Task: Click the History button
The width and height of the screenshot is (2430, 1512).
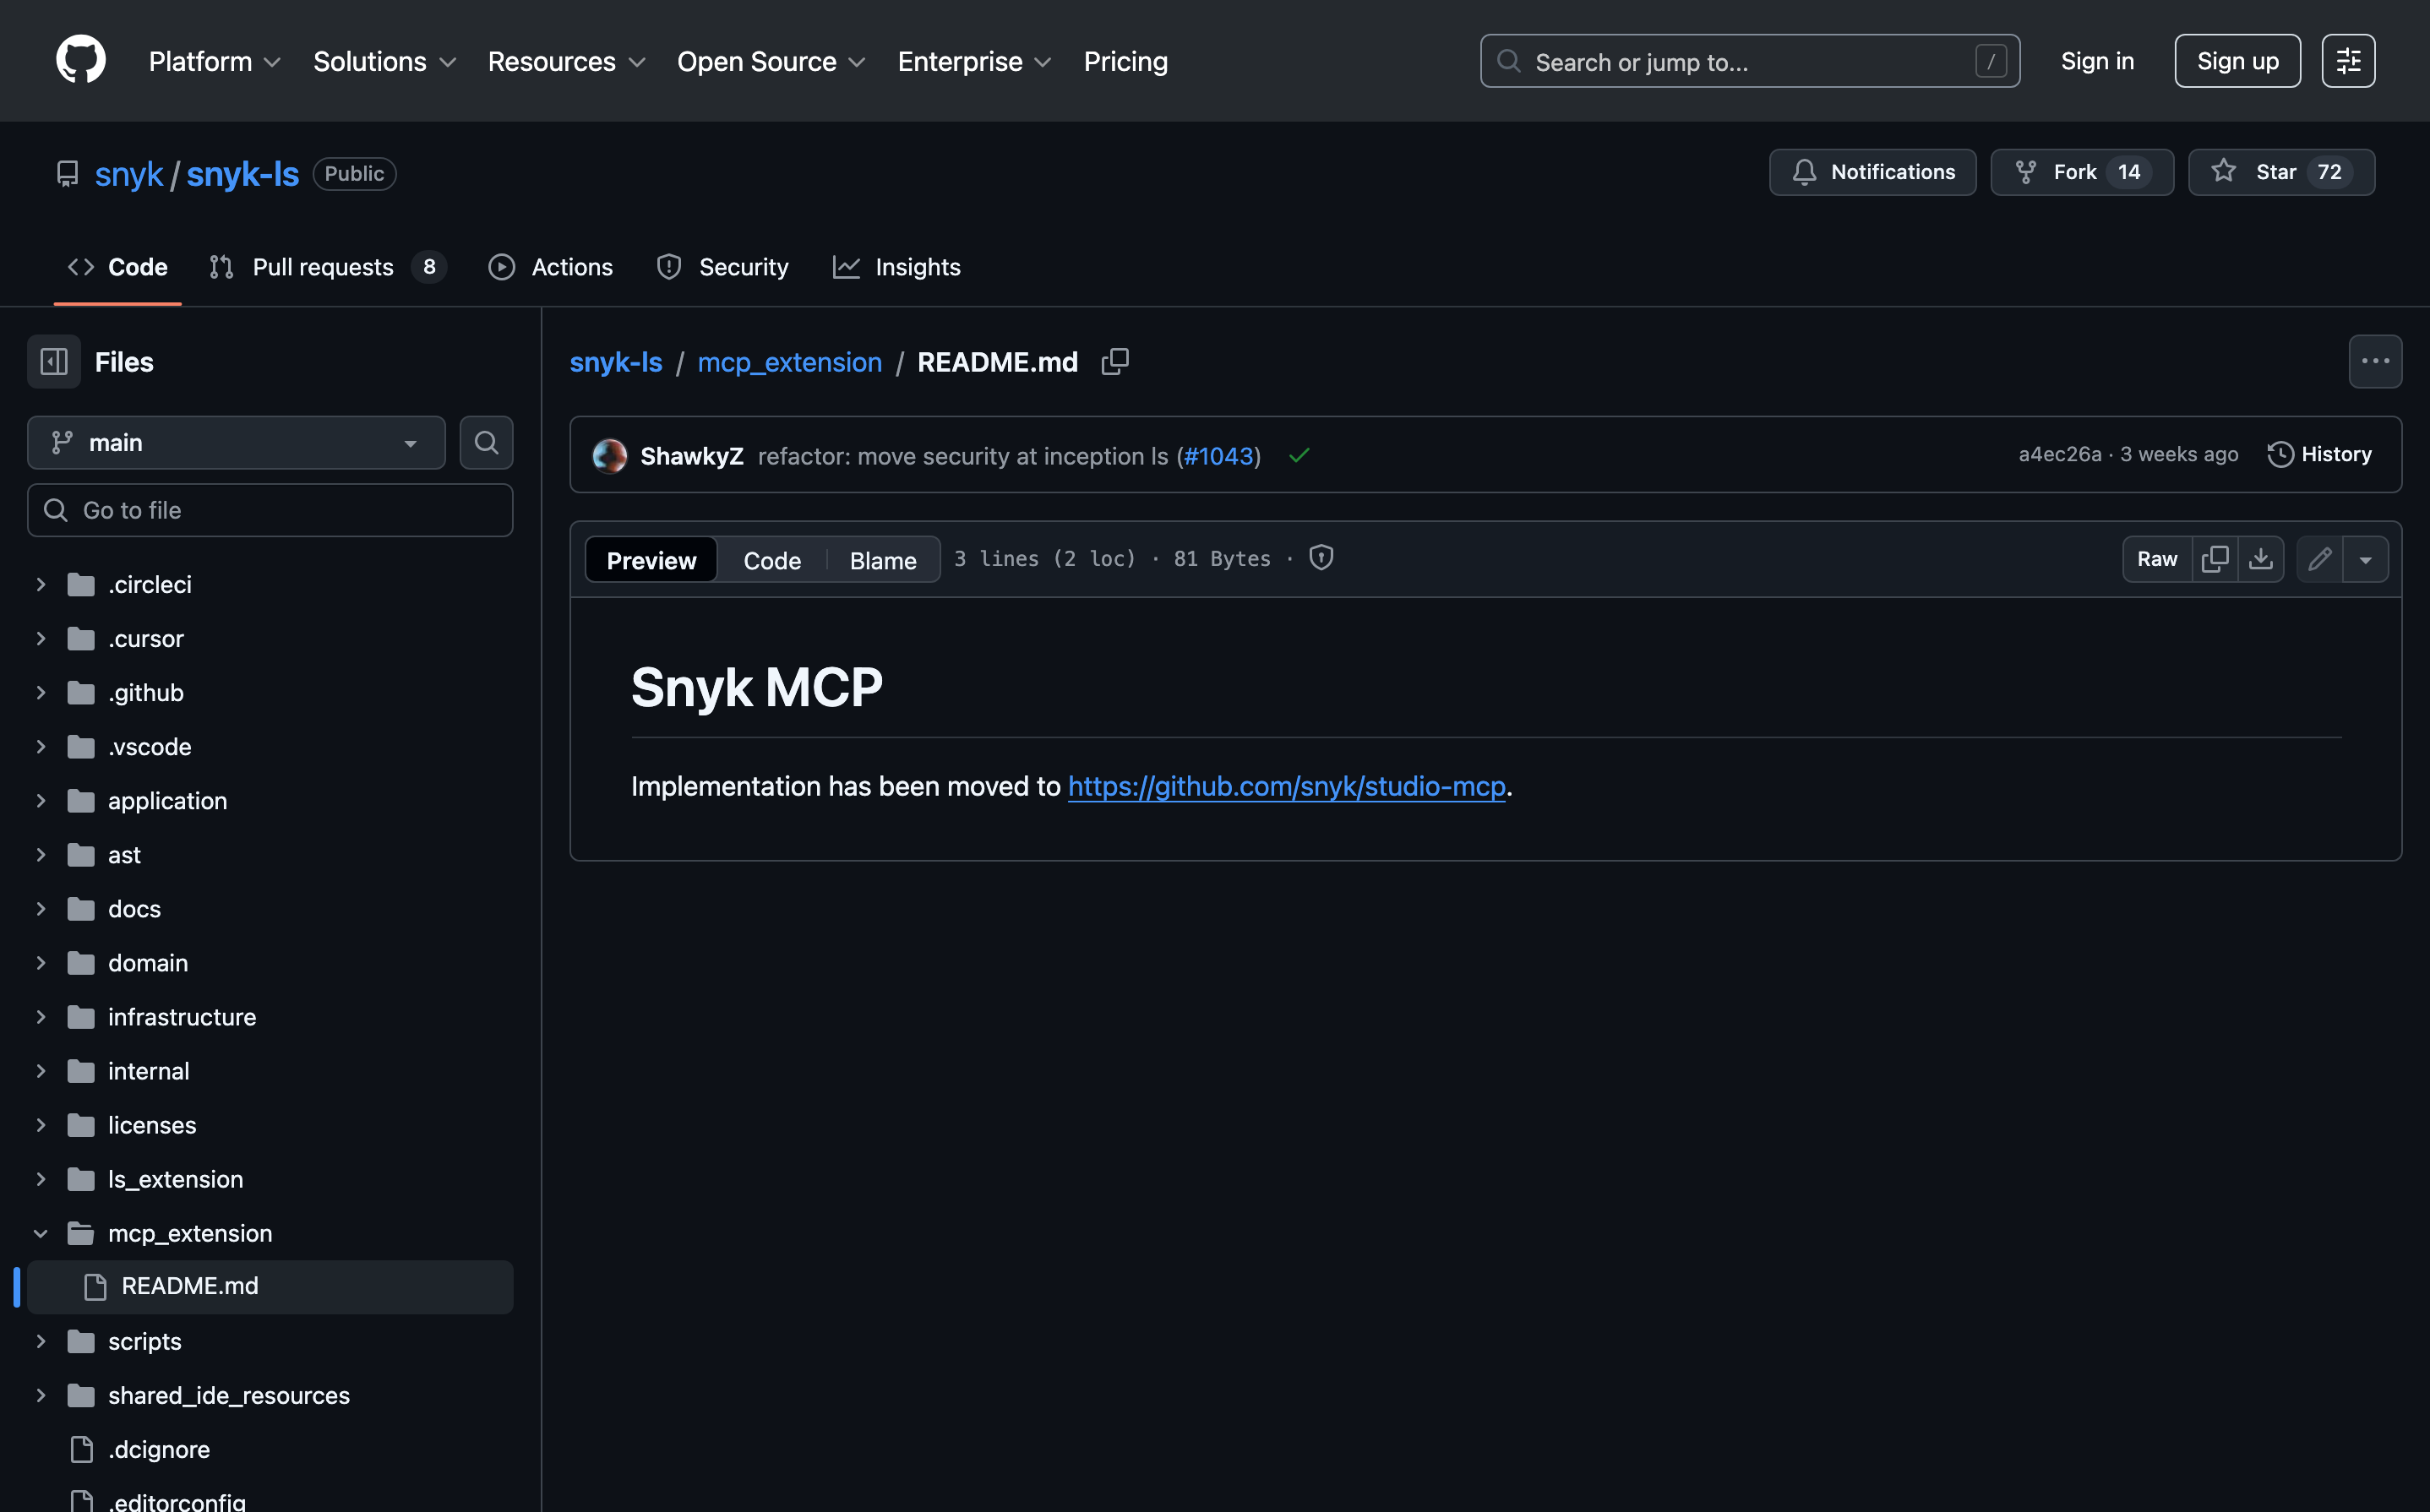Action: pyautogui.click(x=2320, y=454)
